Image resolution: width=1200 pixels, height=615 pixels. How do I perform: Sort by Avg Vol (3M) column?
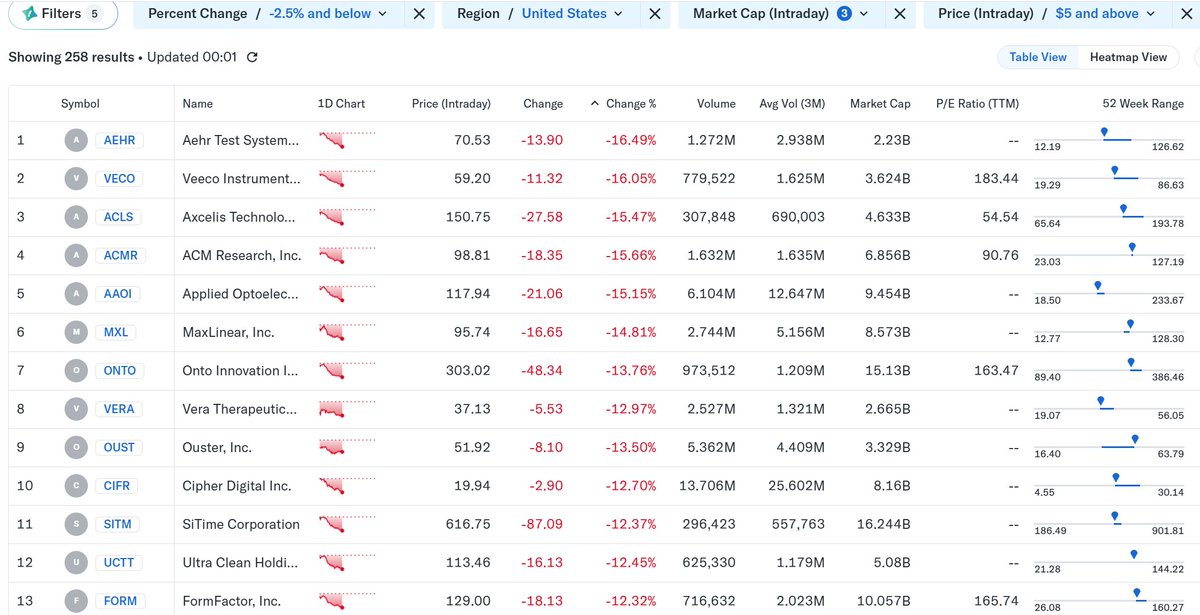(792, 103)
